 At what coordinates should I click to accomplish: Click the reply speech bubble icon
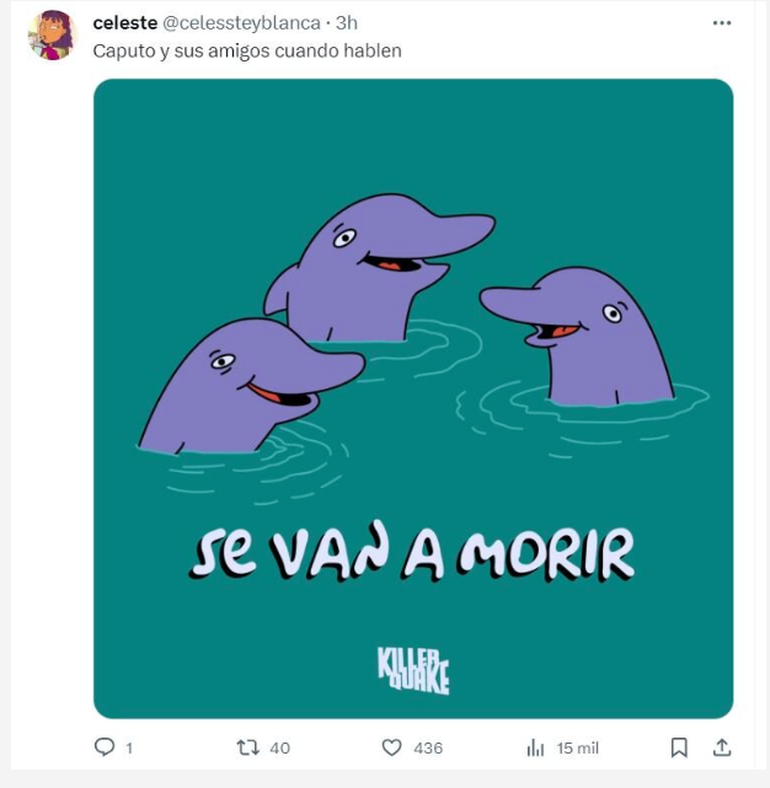pyautogui.click(x=104, y=747)
